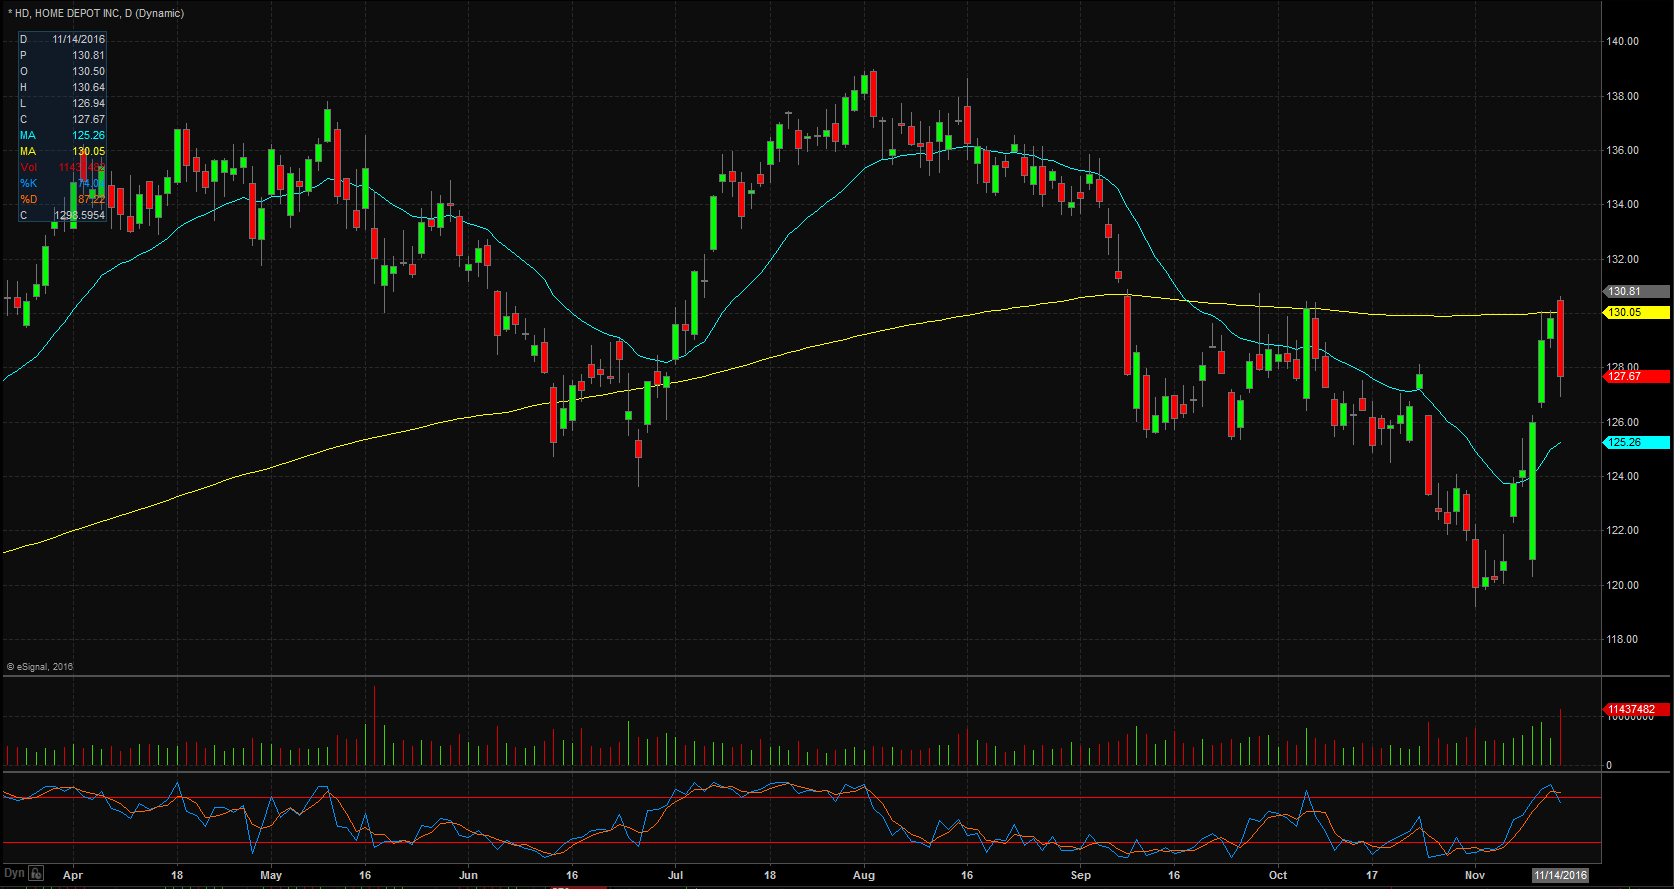
Task: Click the 138.00 price axis label
Action: (x=1622, y=97)
